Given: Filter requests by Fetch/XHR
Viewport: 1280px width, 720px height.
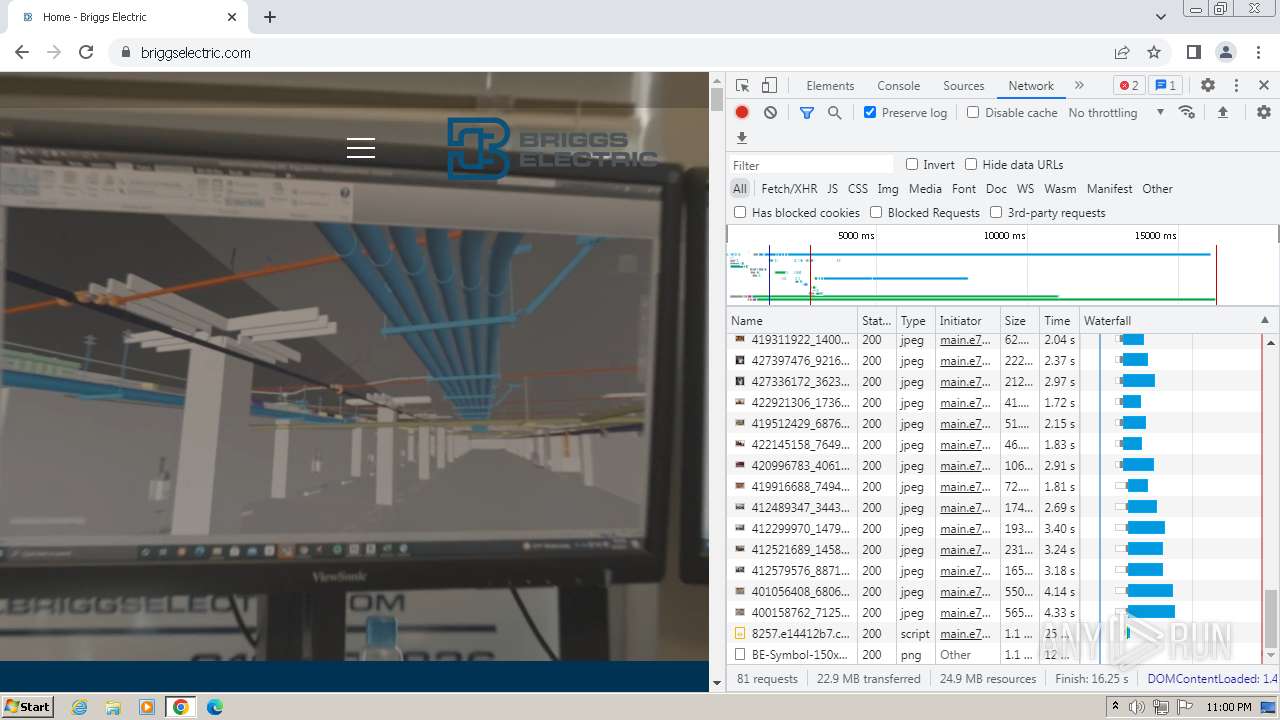Looking at the screenshot, I should pyautogui.click(x=789, y=188).
